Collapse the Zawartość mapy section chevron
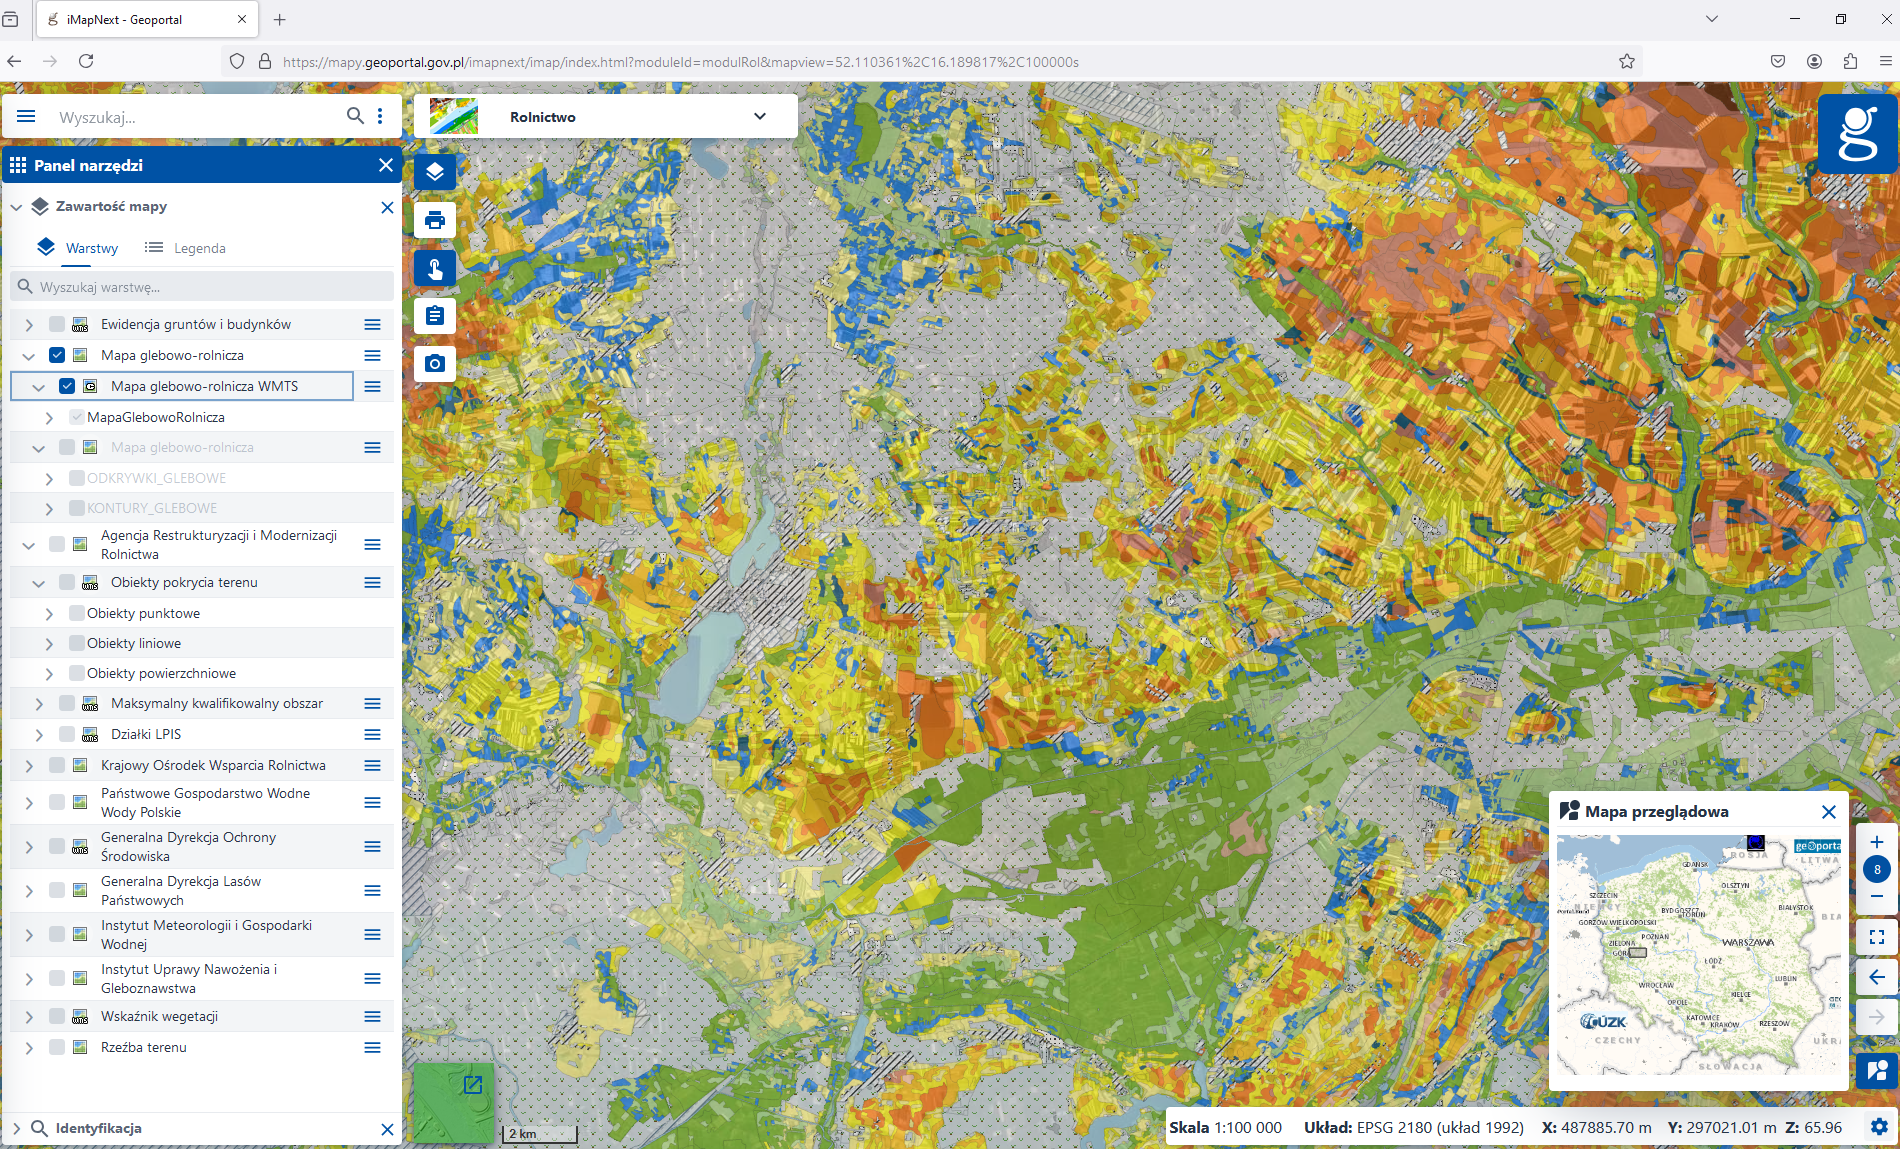1900x1149 pixels. [x=16, y=207]
